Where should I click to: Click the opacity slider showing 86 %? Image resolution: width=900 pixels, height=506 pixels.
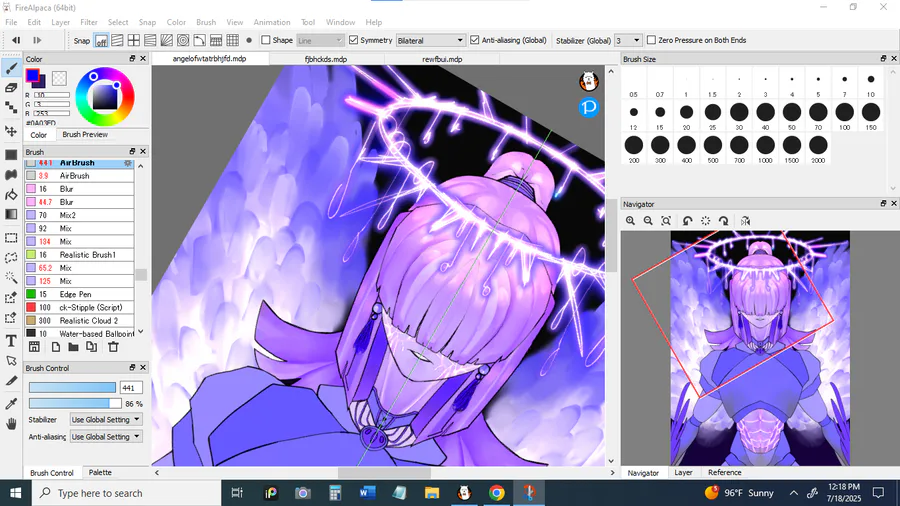pos(75,403)
